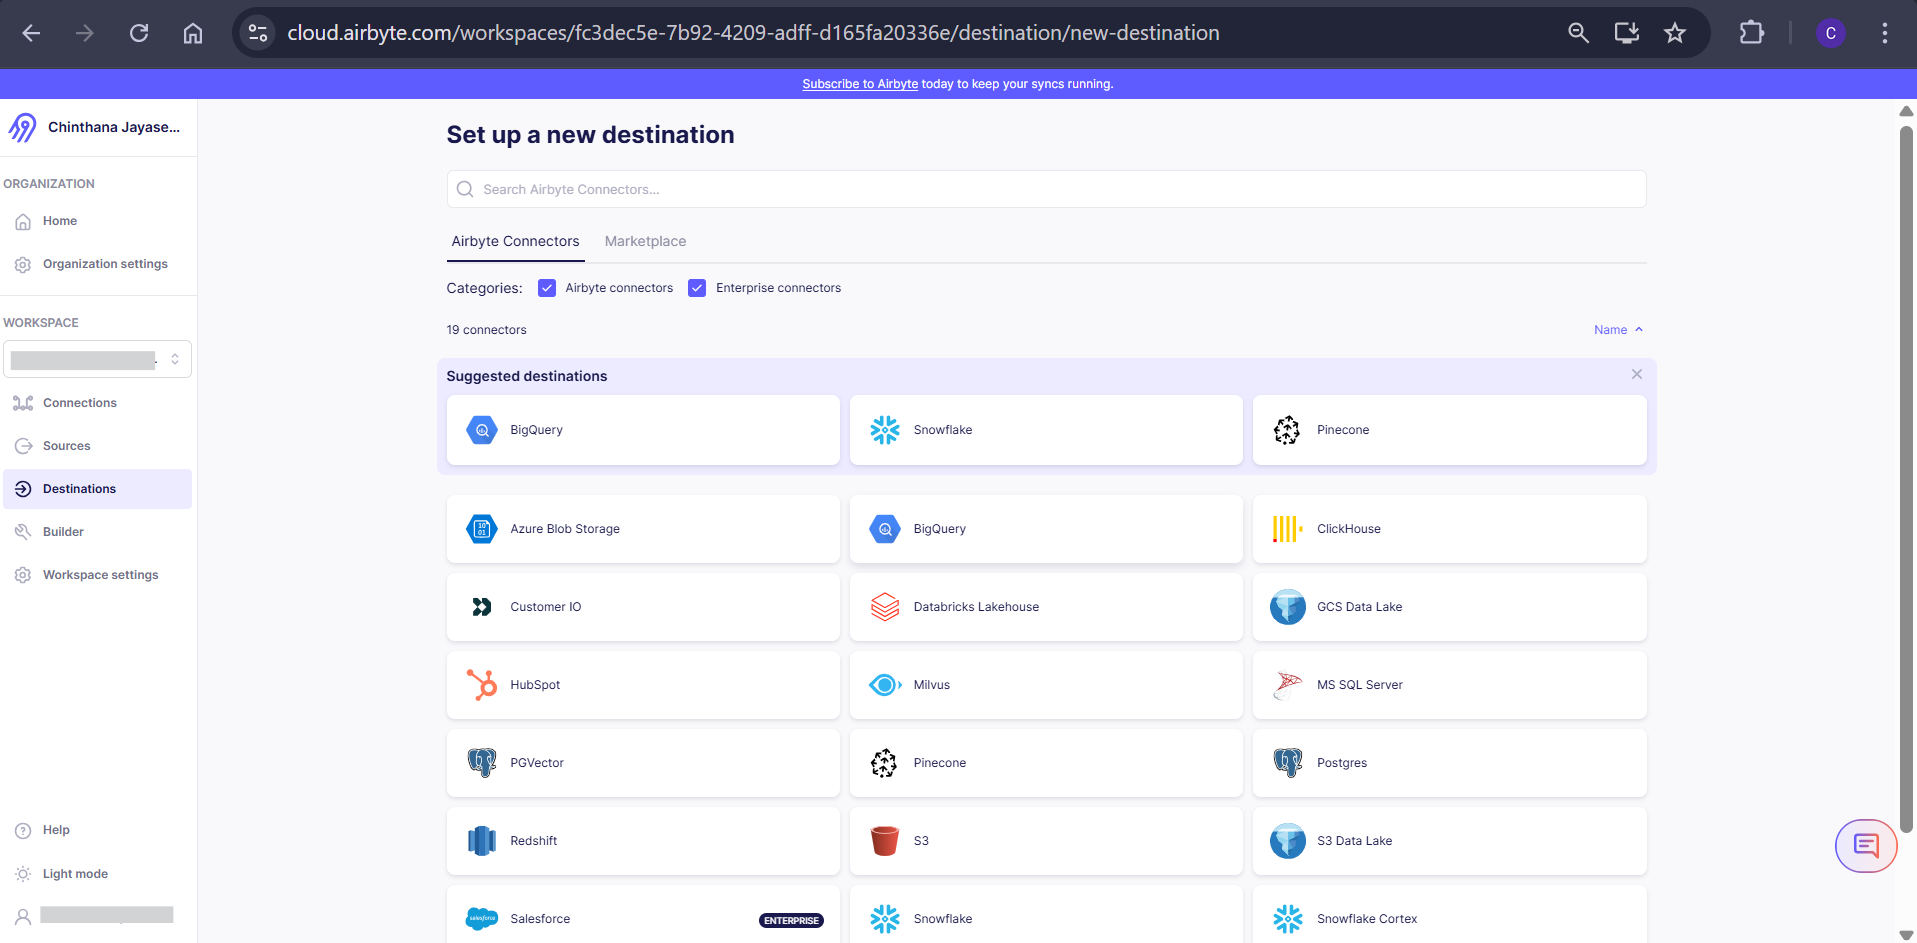Choose the Redshift connector icon
The height and width of the screenshot is (943, 1917).
pos(481,841)
